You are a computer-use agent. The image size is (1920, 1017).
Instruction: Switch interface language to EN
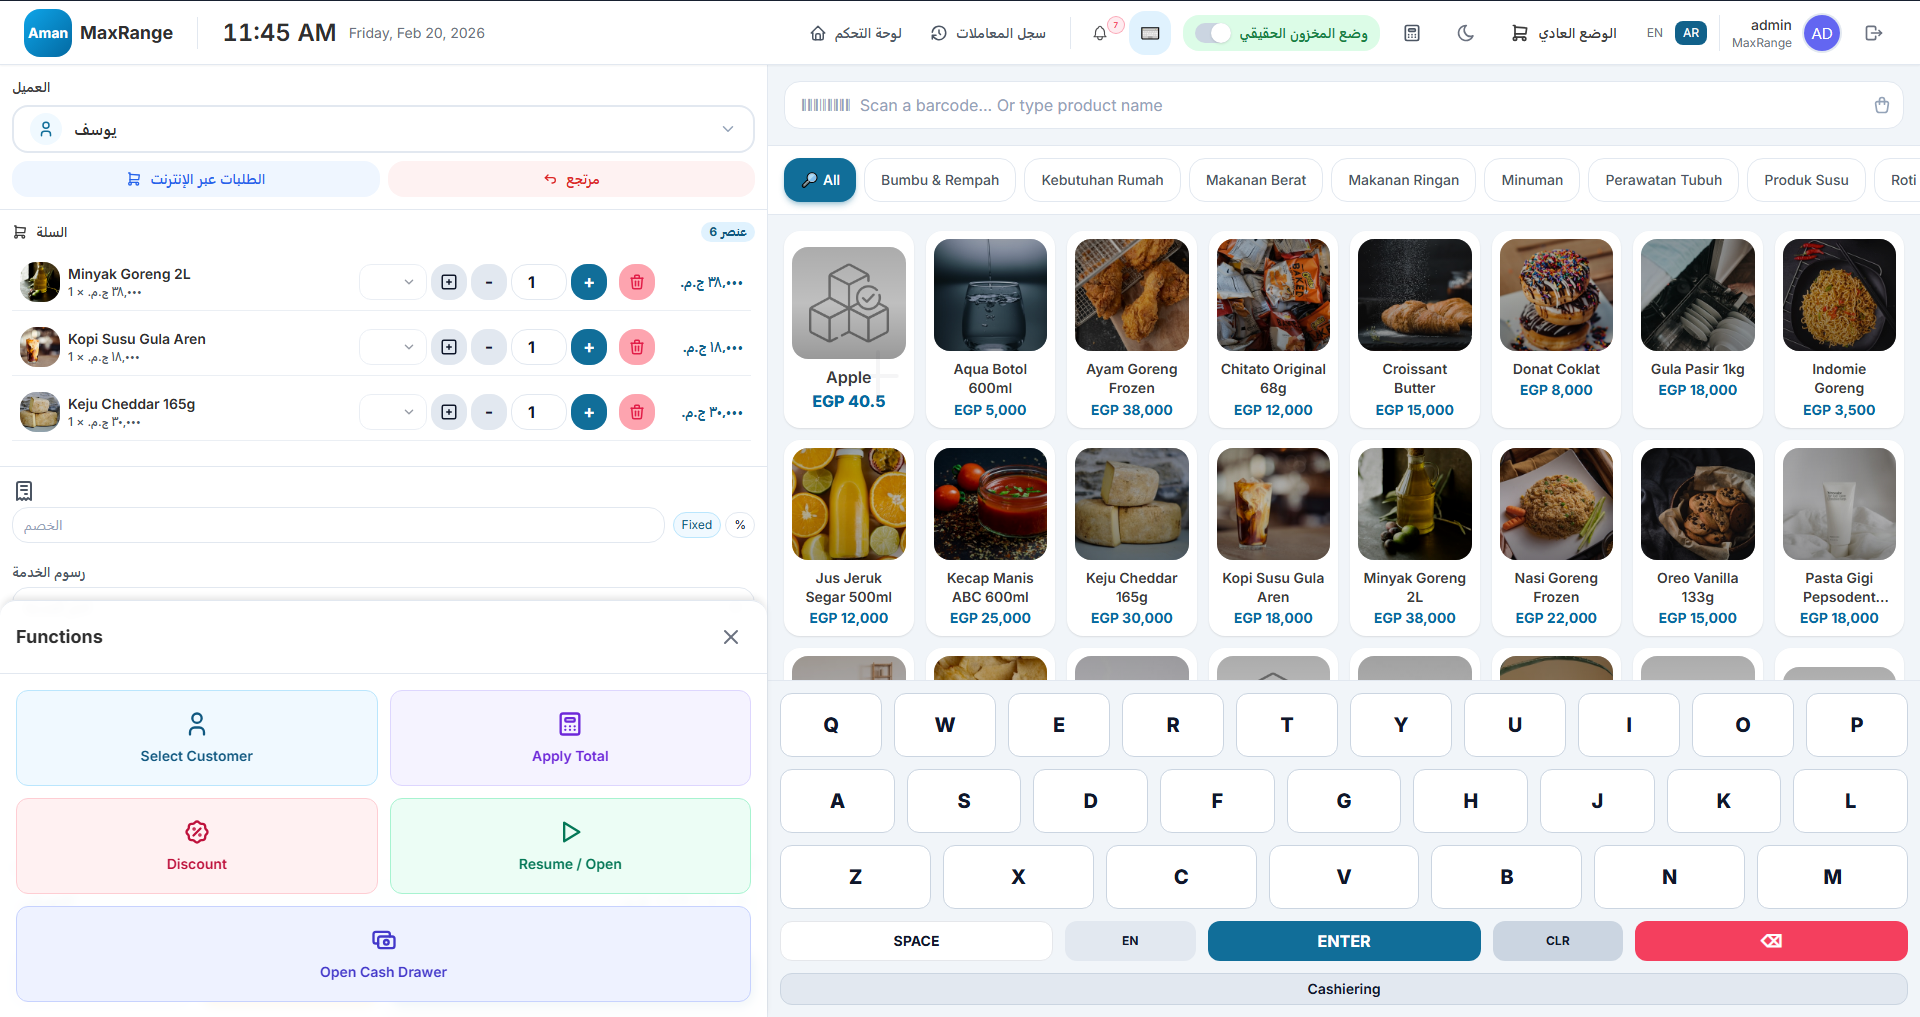[x=1654, y=33]
